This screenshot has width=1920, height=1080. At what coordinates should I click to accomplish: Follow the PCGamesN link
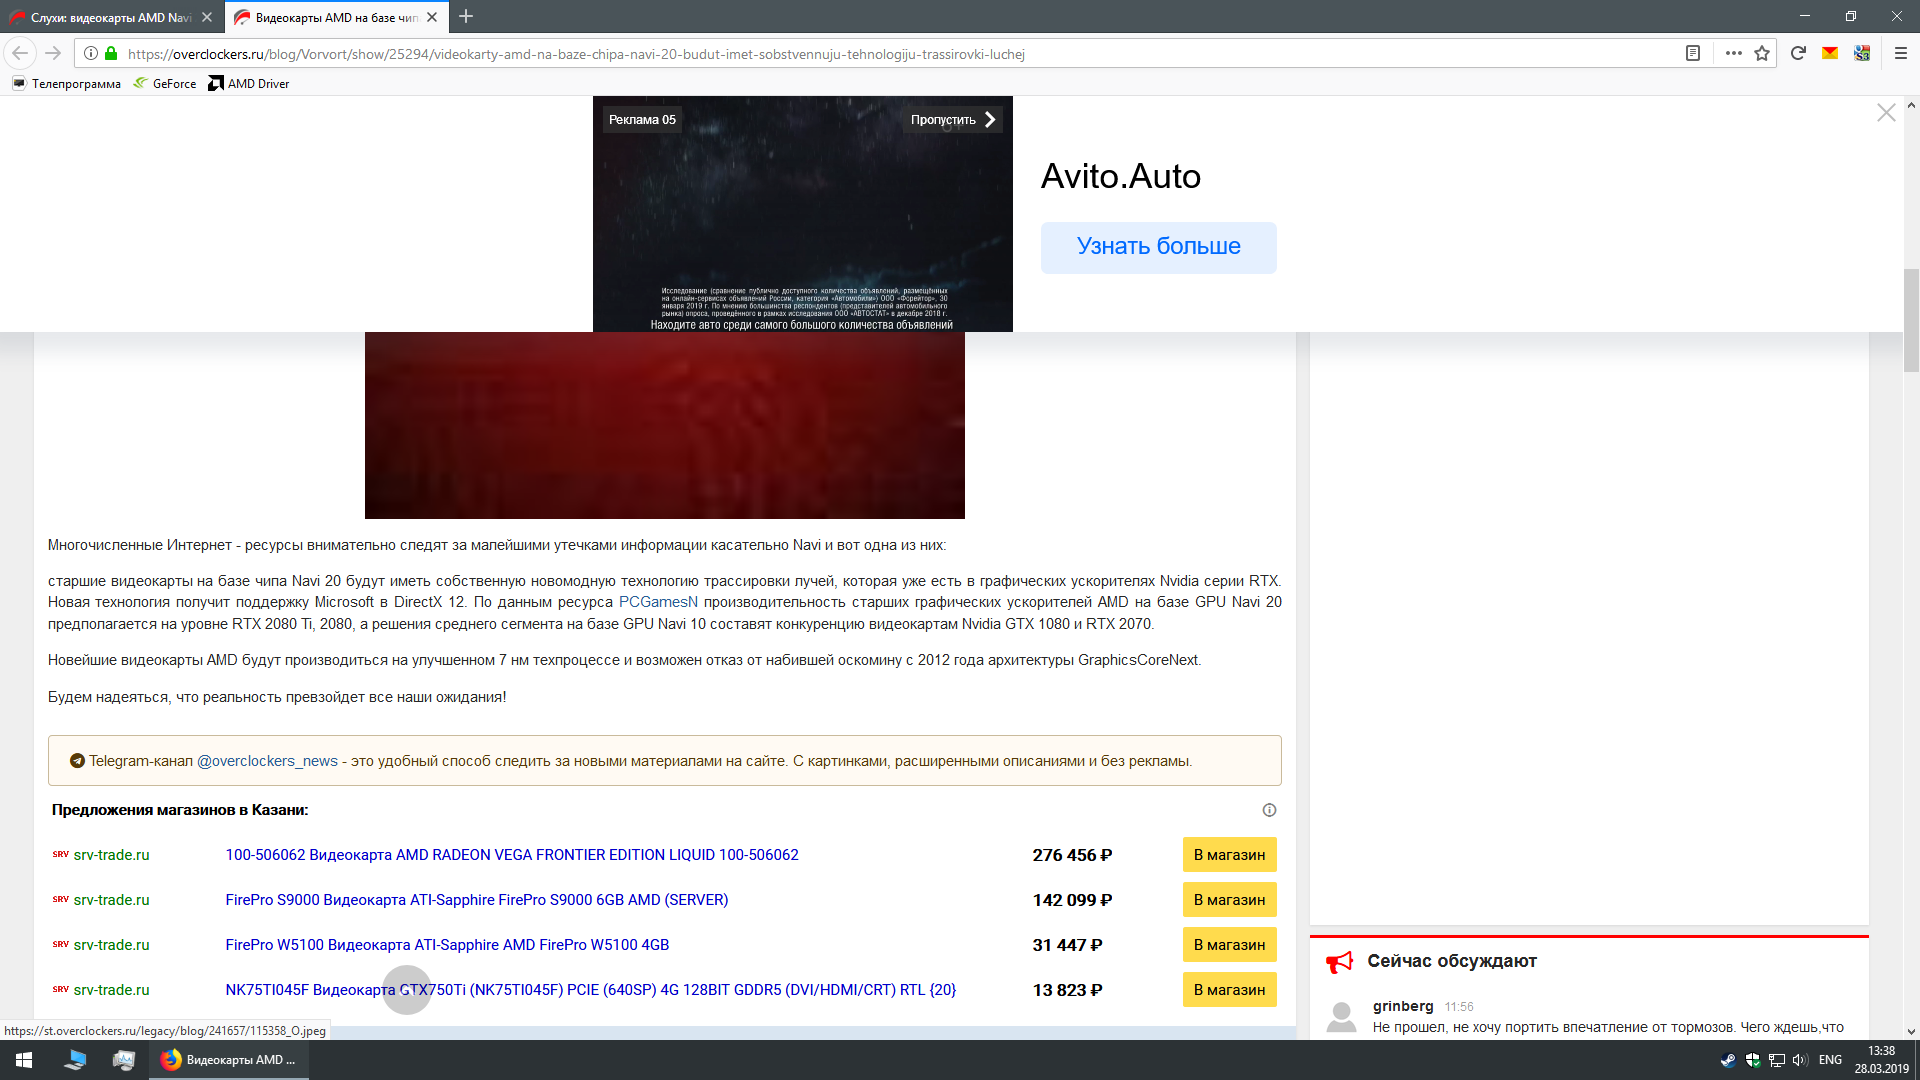[658, 602]
